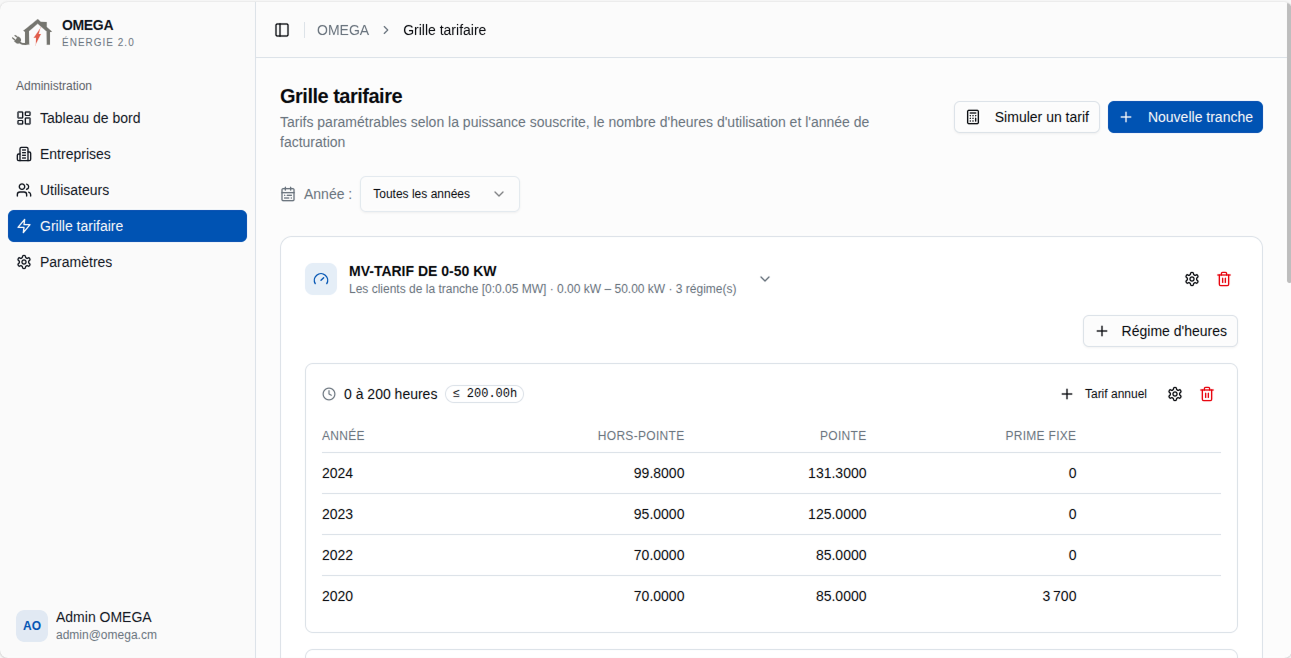The image size is (1291, 658).
Task: Click Nouvelle tranche button
Action: (1185, 117)
